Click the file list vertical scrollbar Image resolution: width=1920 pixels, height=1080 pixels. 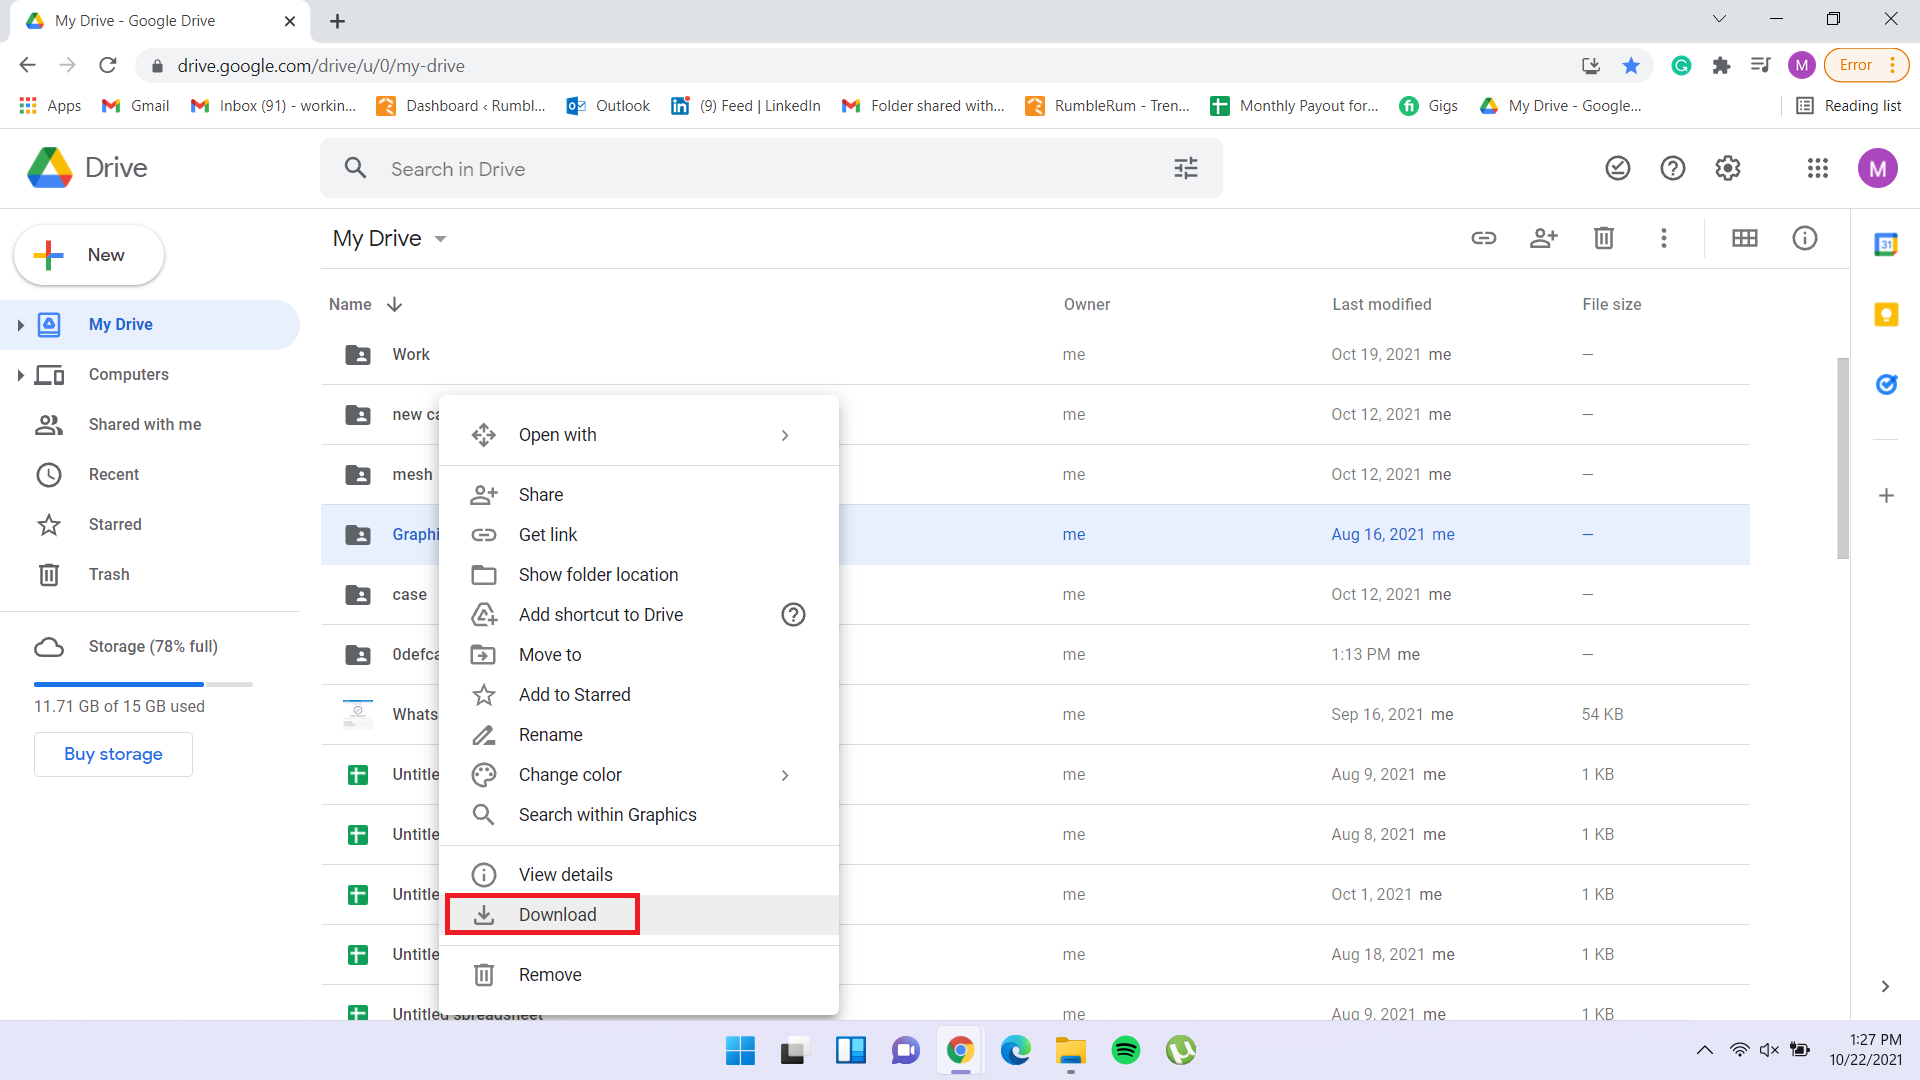click(x=1842, y=458)
